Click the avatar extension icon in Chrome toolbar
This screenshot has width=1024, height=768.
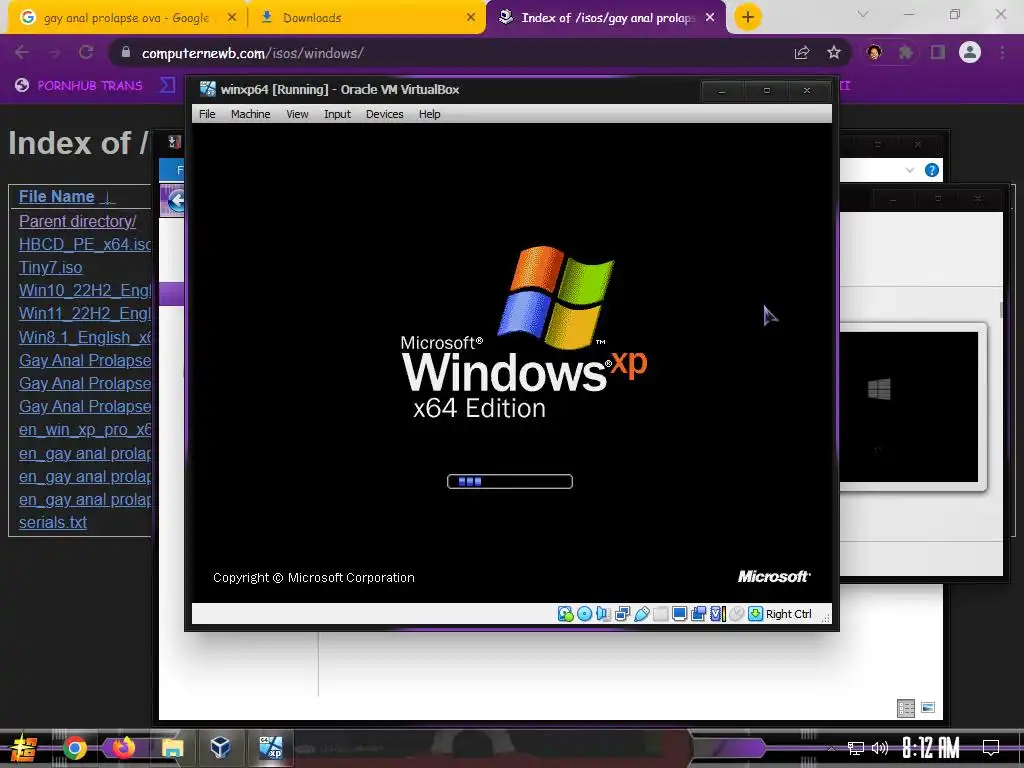coord(874,53)
